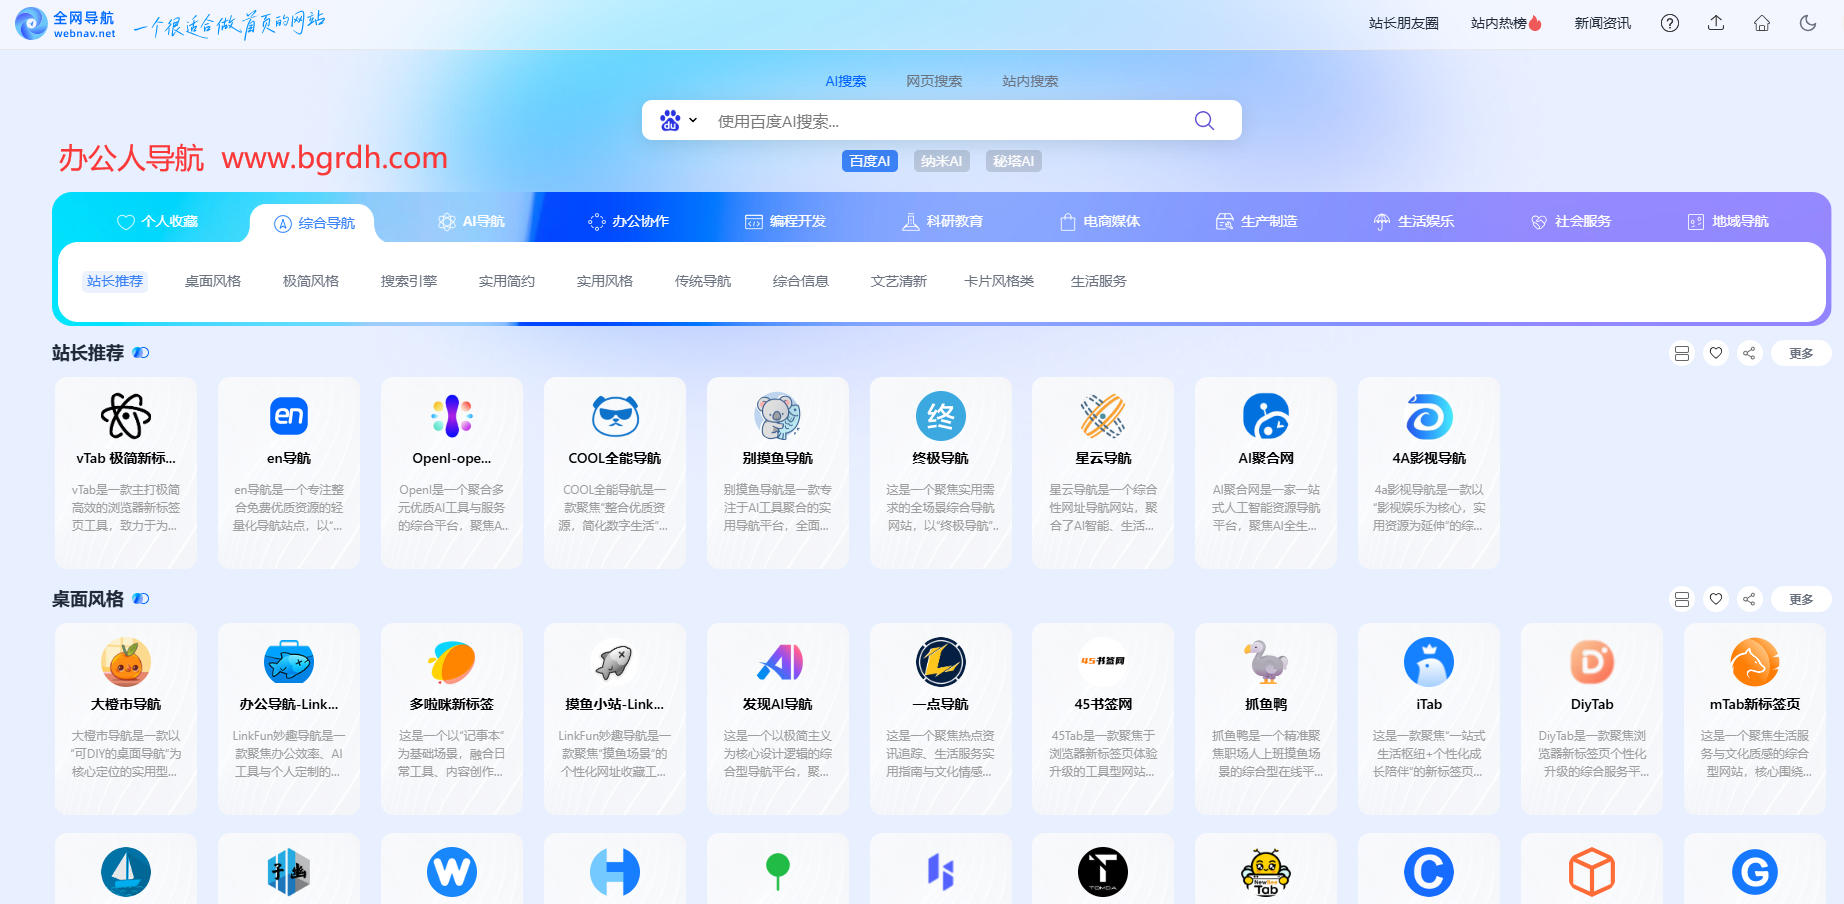Switch to the 办公协作 tab
Viewport: 1844px width, 904px height.
pyautogui.click(x=628, y=222)
